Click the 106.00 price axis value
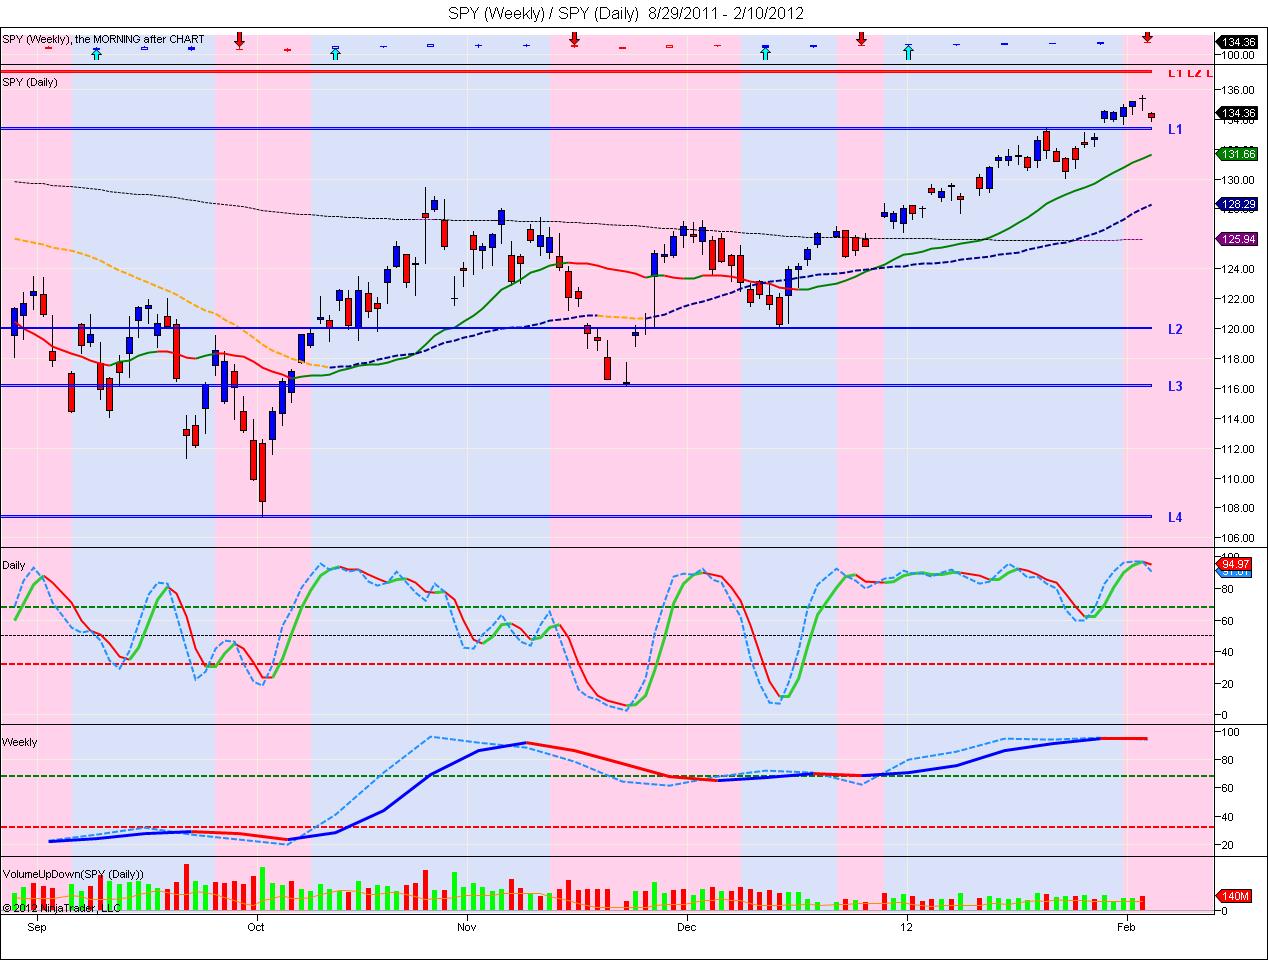 (1238, 538)
